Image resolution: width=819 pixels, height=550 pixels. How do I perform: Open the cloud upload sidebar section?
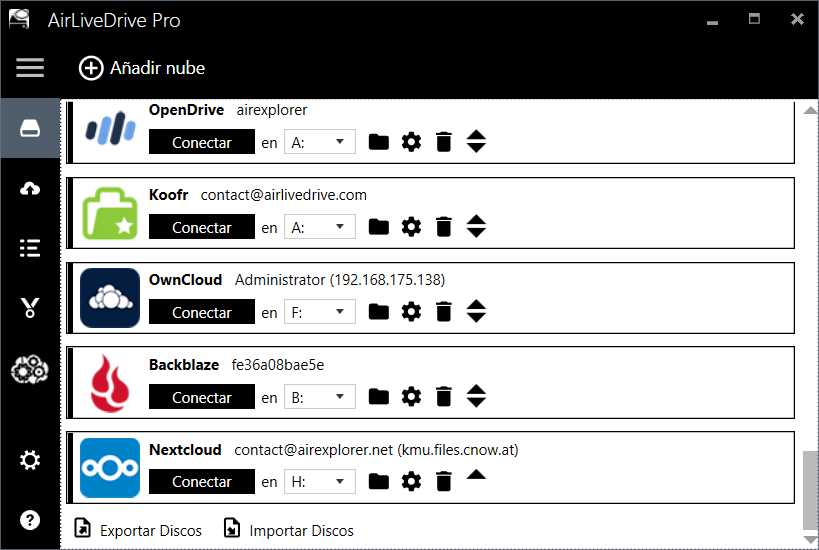30,189
